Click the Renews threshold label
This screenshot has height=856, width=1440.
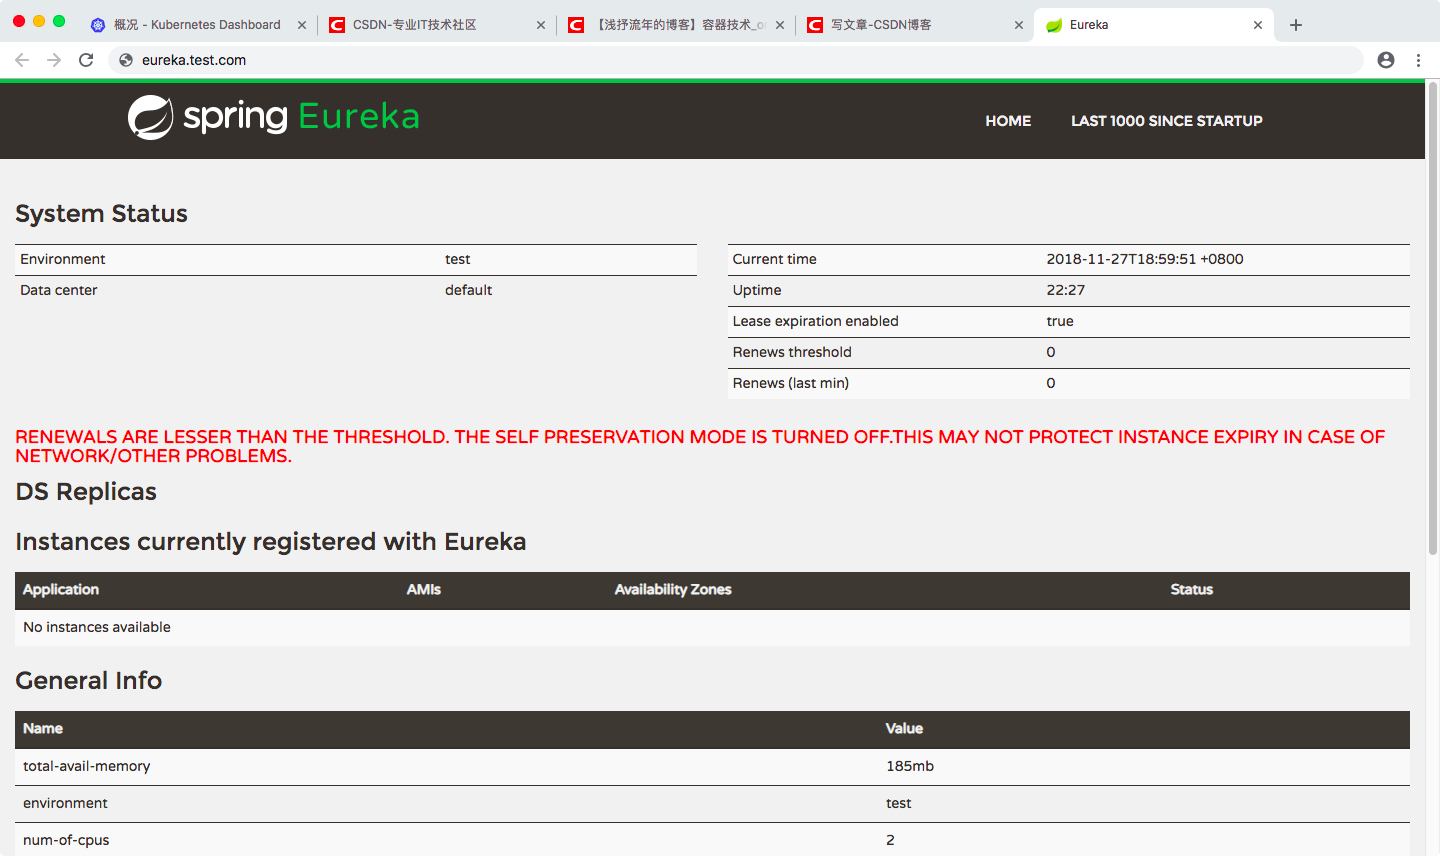(x=792, y=352)
